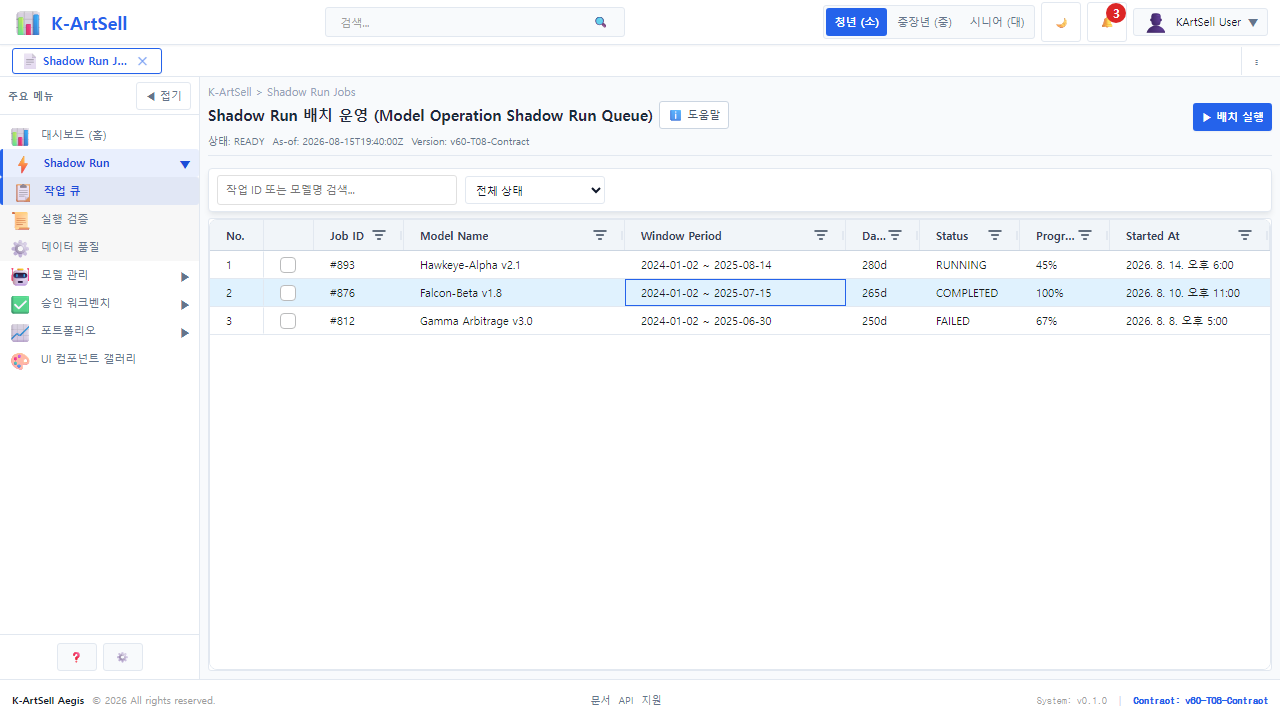This screenshot has height=720, width=1280.
Task: Check the box for job #893
Action: click(x=288, y=265)
